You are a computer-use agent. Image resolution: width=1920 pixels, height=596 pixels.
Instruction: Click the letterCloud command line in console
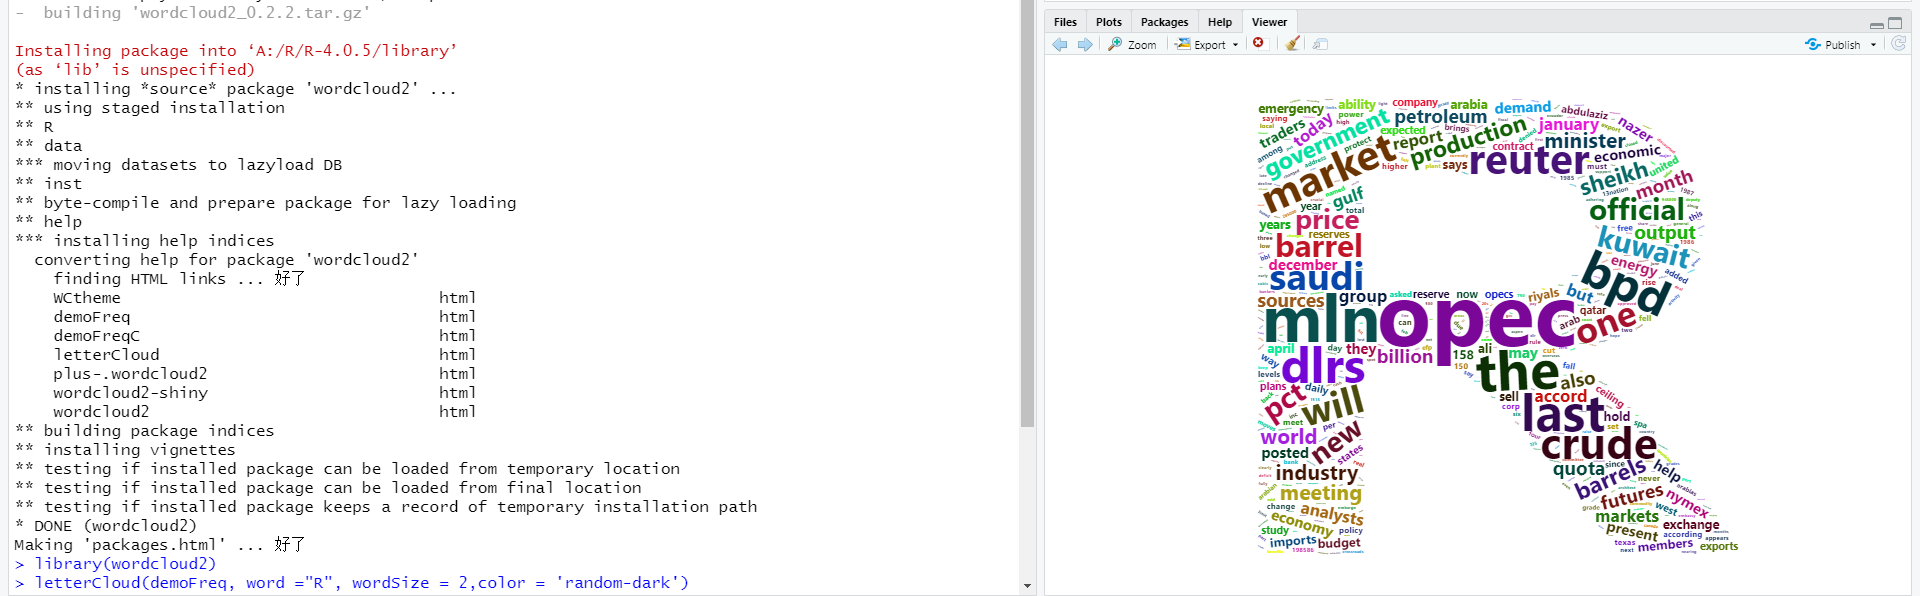click(x=352, y=582)
